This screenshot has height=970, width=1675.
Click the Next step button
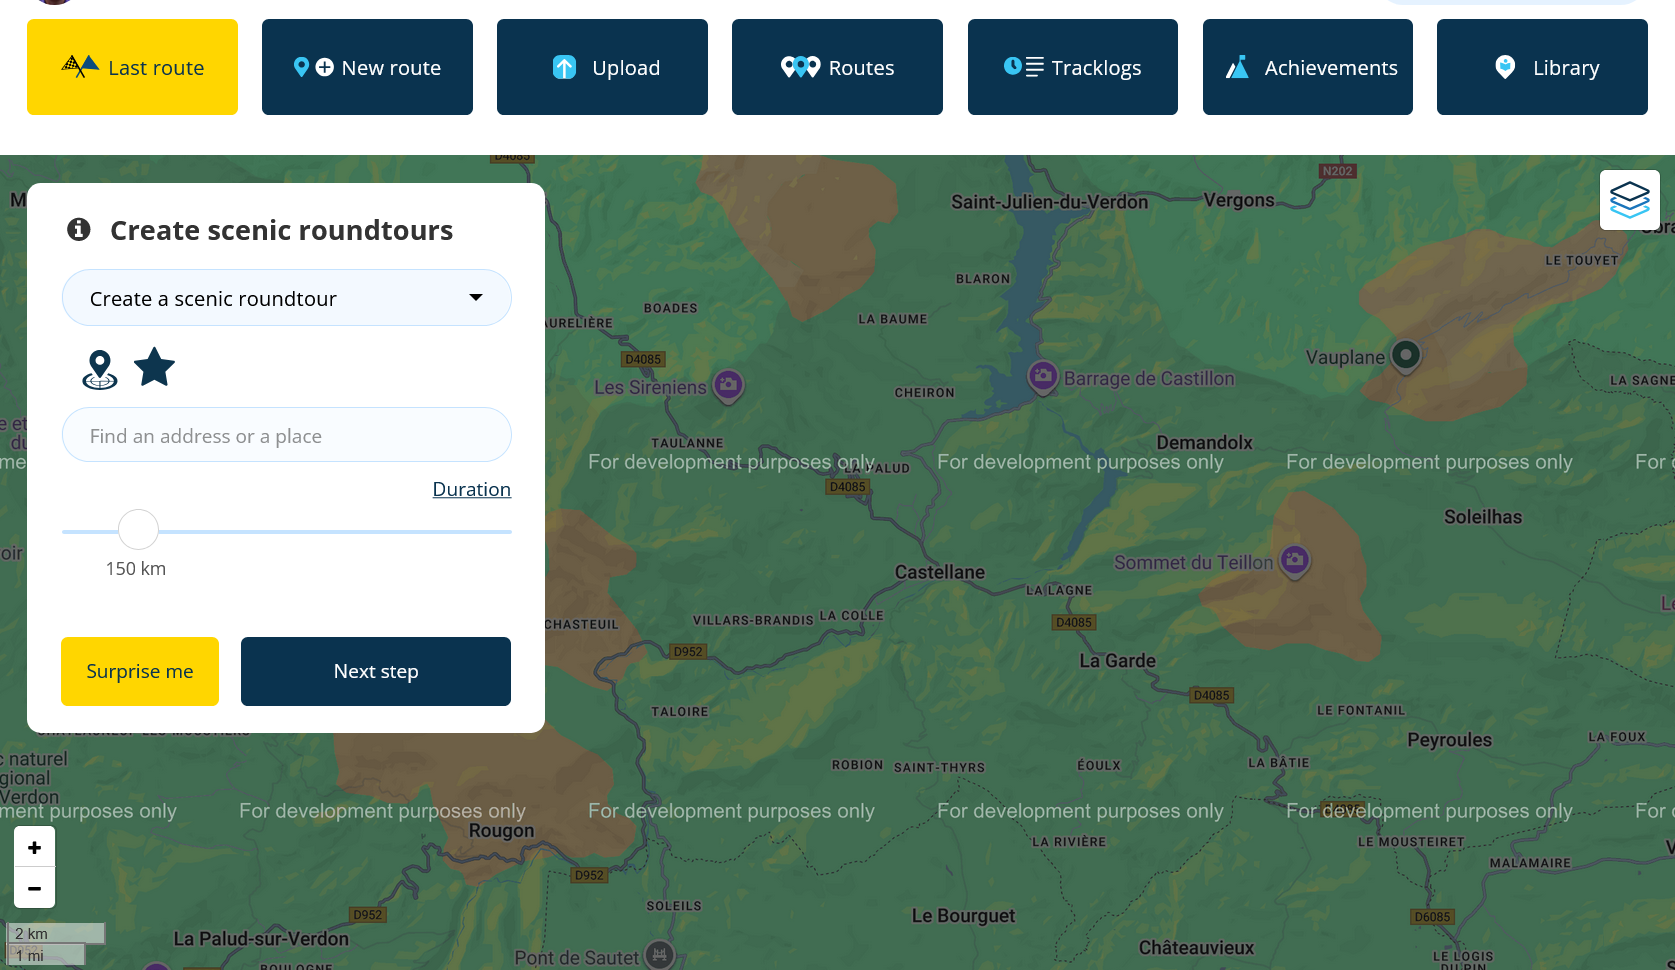(376, 671)
